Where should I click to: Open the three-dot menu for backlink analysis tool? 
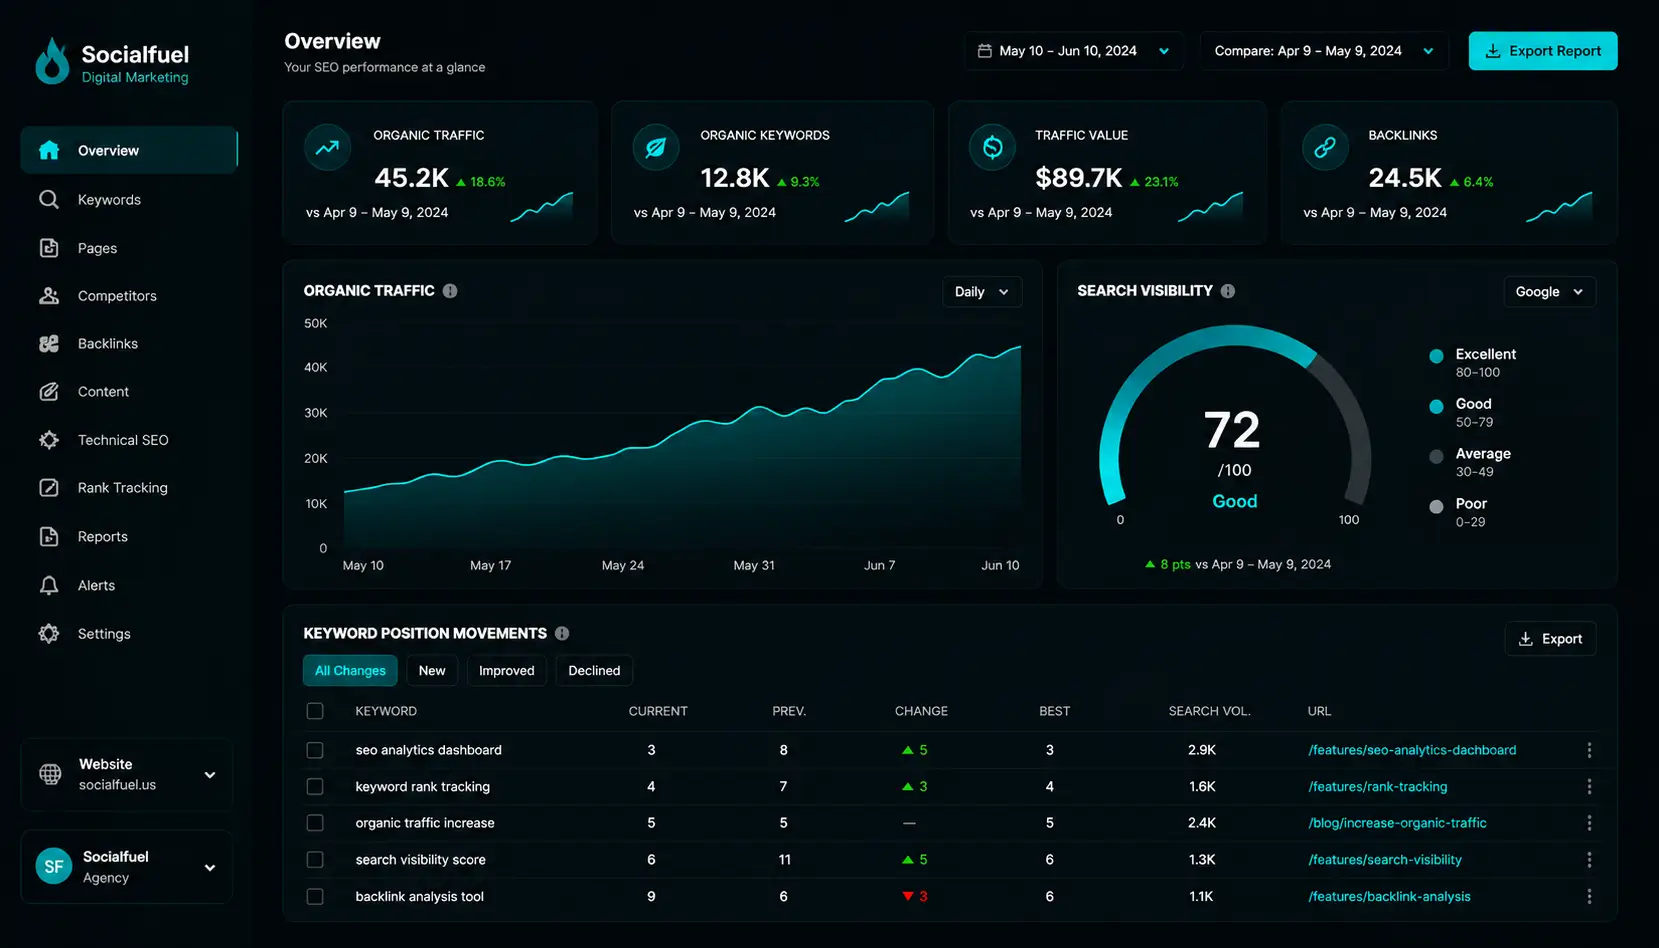[x=1589, y=896]
